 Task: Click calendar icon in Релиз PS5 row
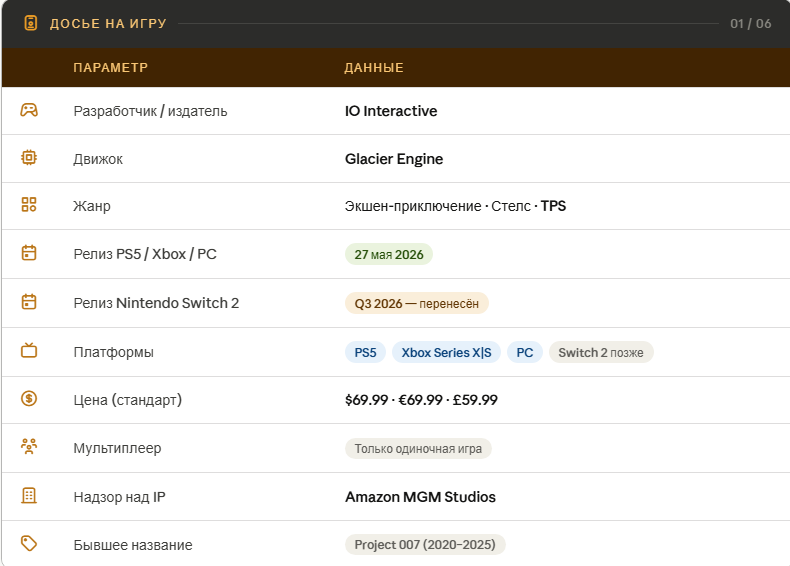point(29,253)
